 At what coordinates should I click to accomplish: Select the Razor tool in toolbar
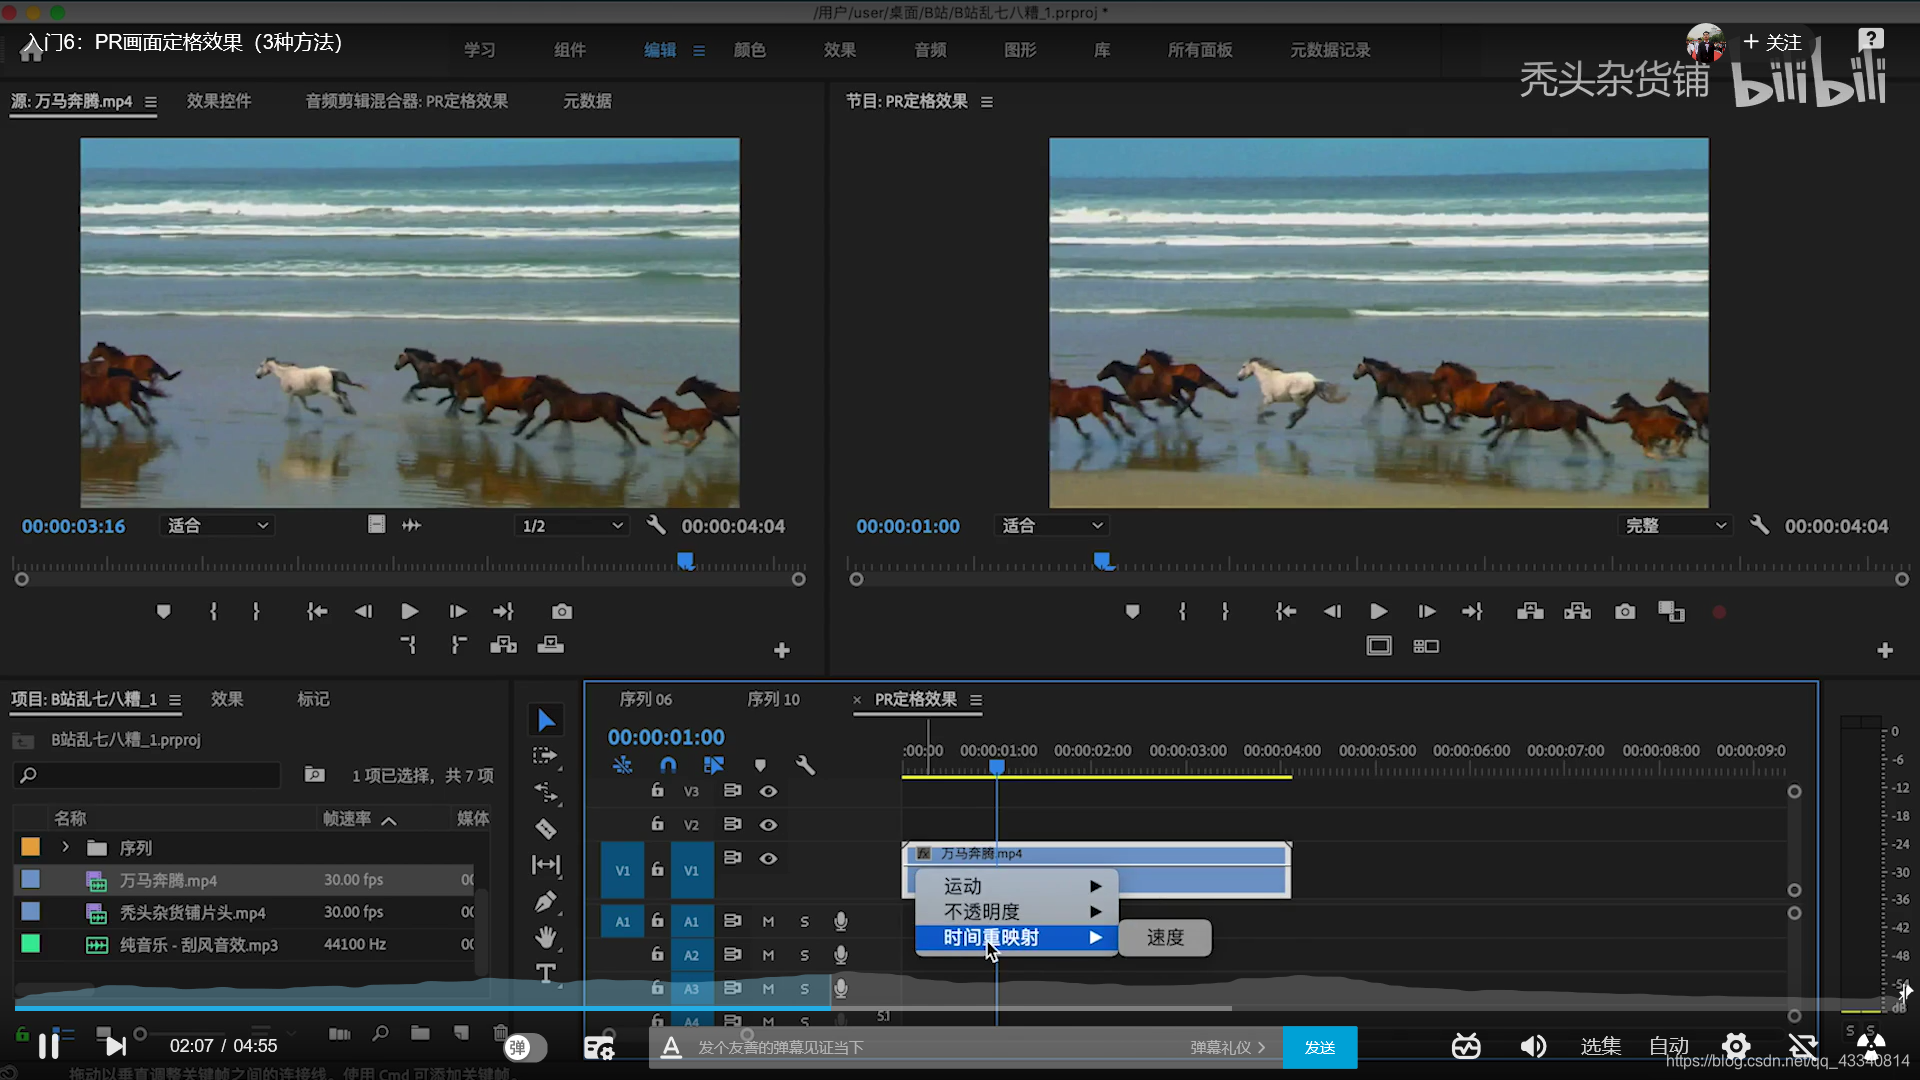[x=545, y=829]
